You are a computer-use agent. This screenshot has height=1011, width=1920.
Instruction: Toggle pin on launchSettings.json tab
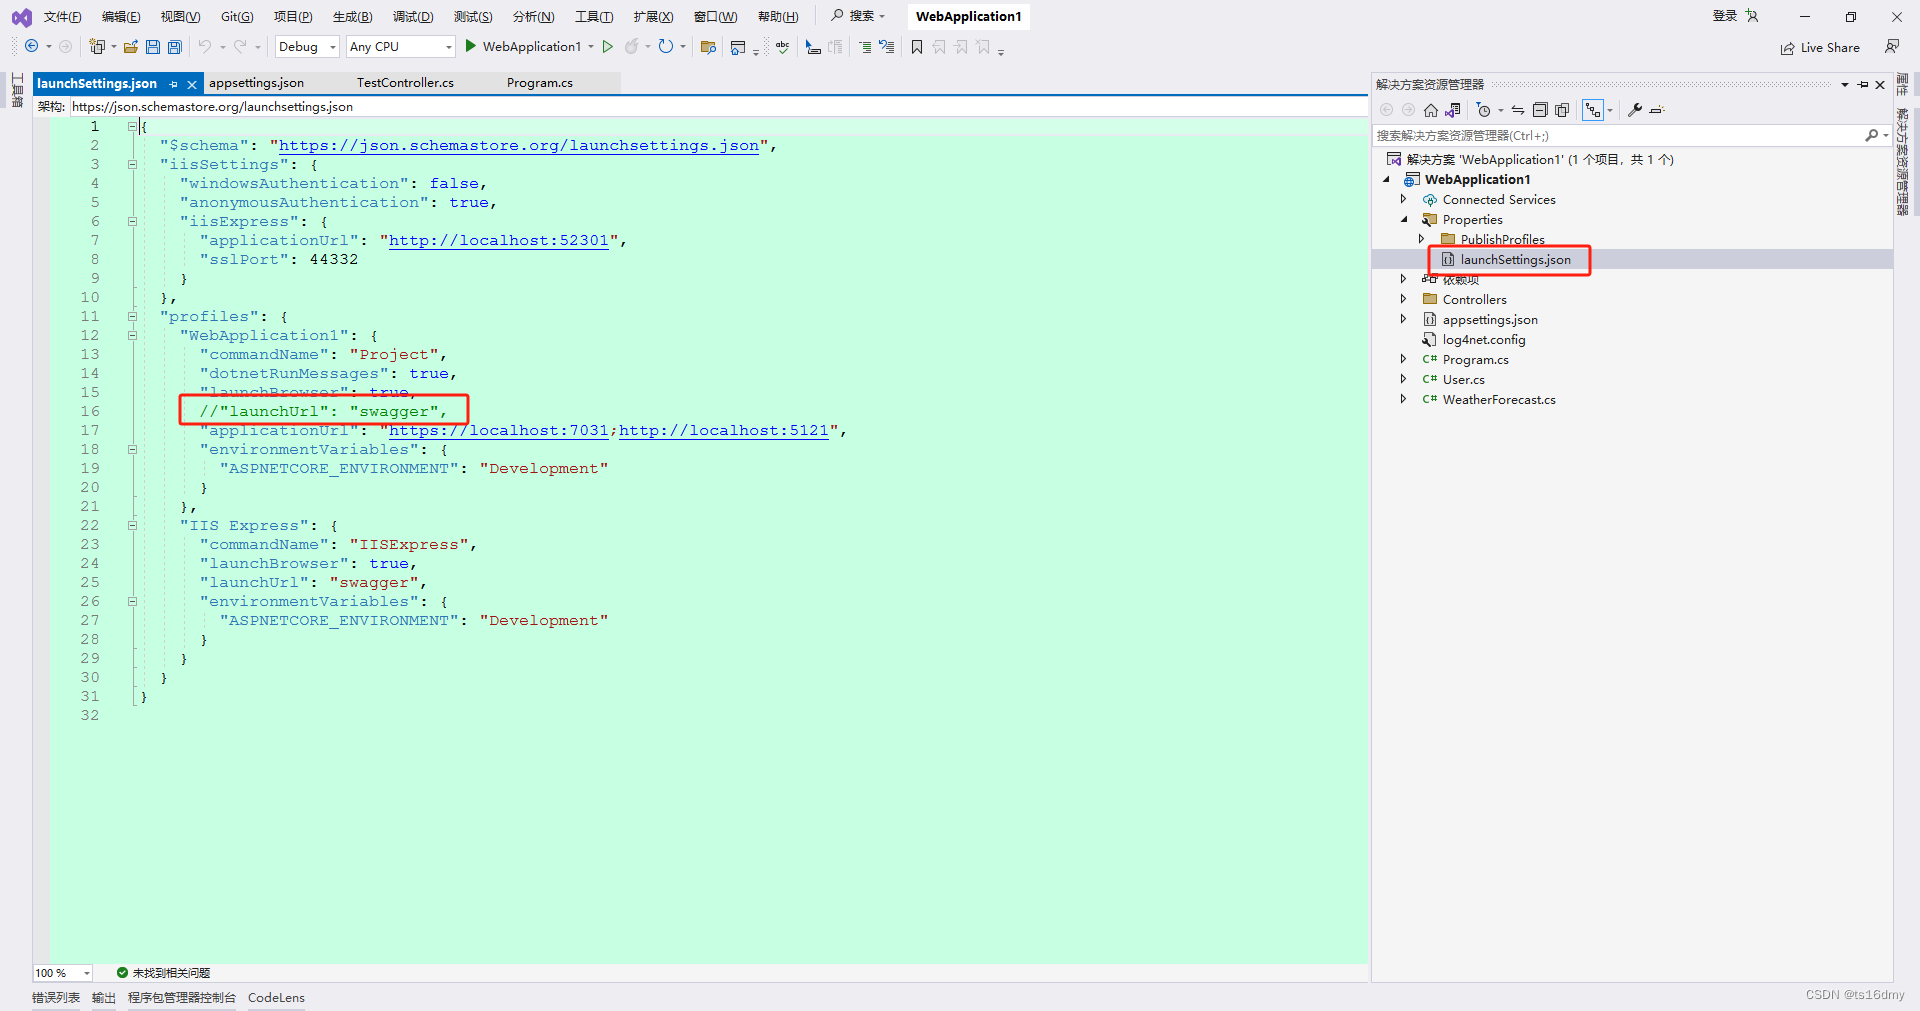(174, 85)
